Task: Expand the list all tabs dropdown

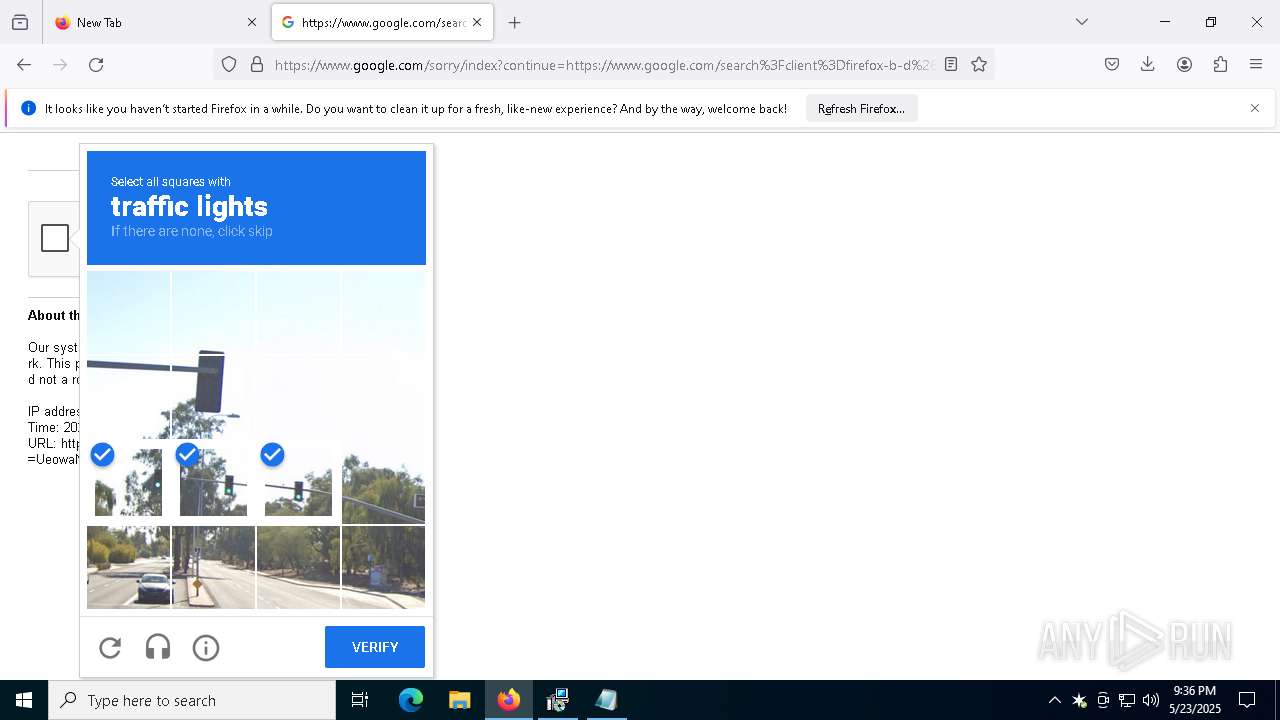Action: pos(1082,22)
